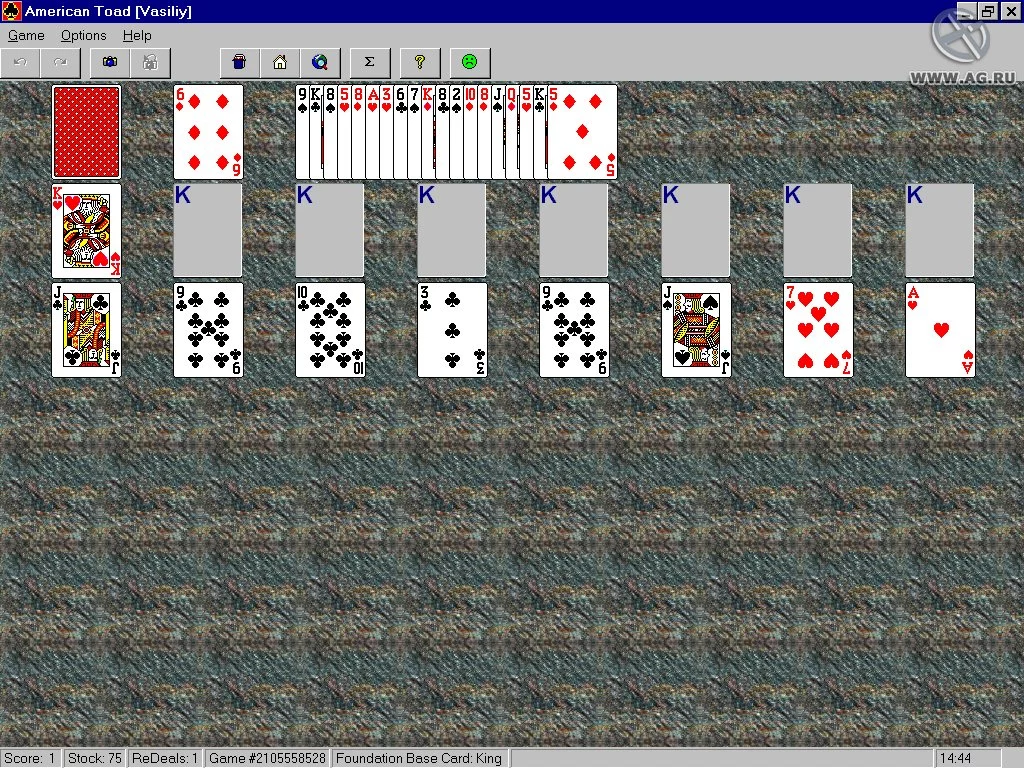Click the American Toad title bar icon
This screenshot has height=768, width=1024.
point(12,11)
